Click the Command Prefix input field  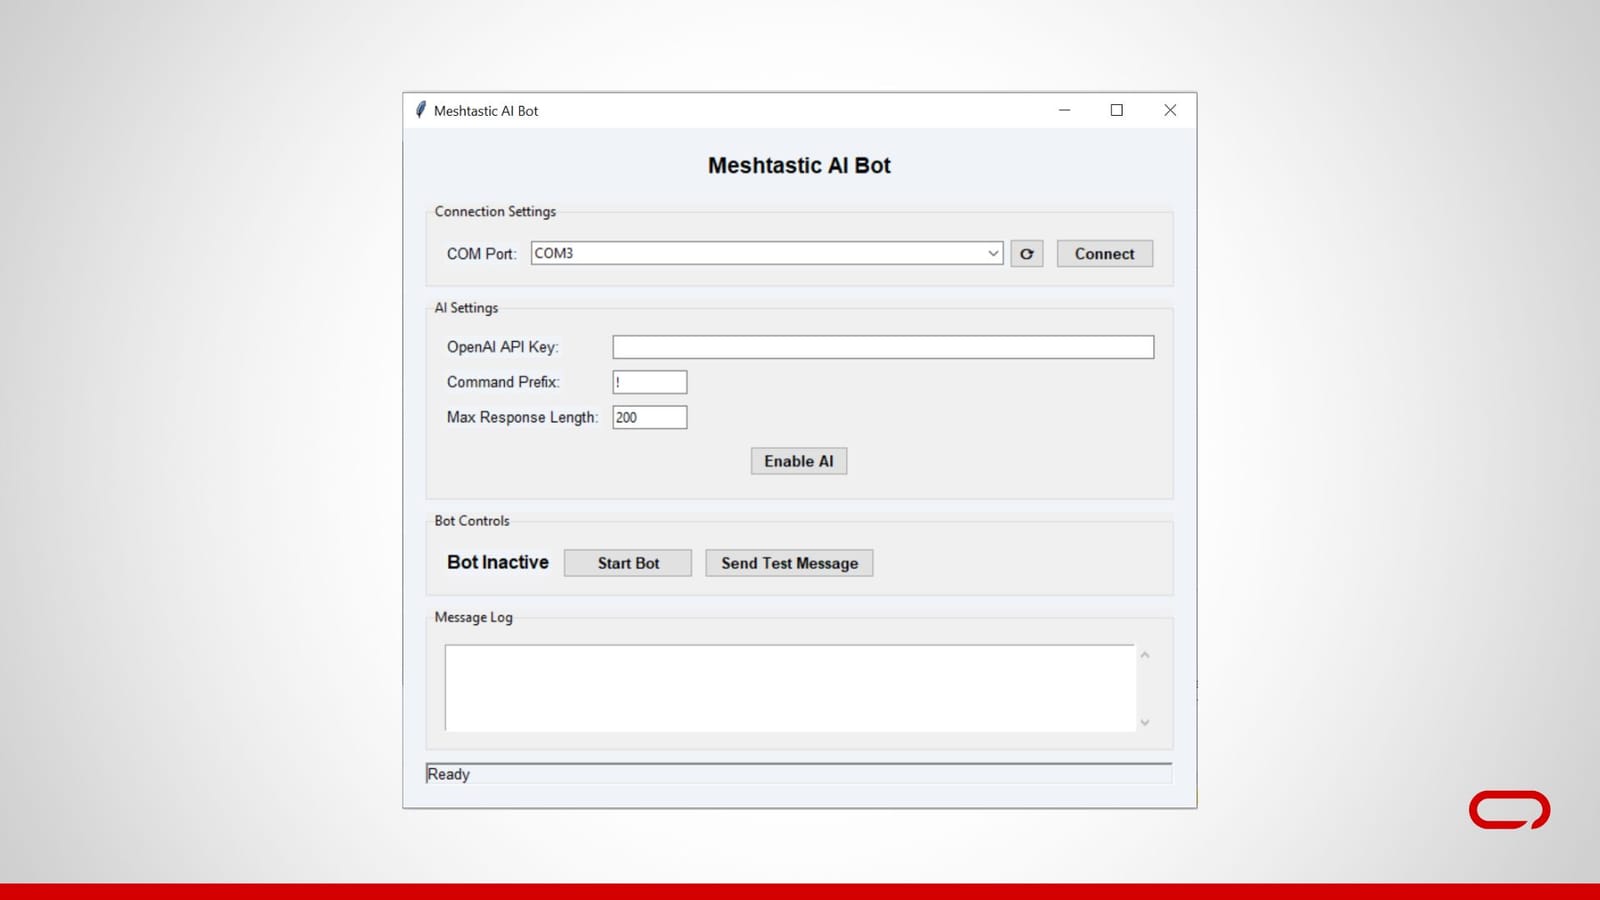(649, 381)
